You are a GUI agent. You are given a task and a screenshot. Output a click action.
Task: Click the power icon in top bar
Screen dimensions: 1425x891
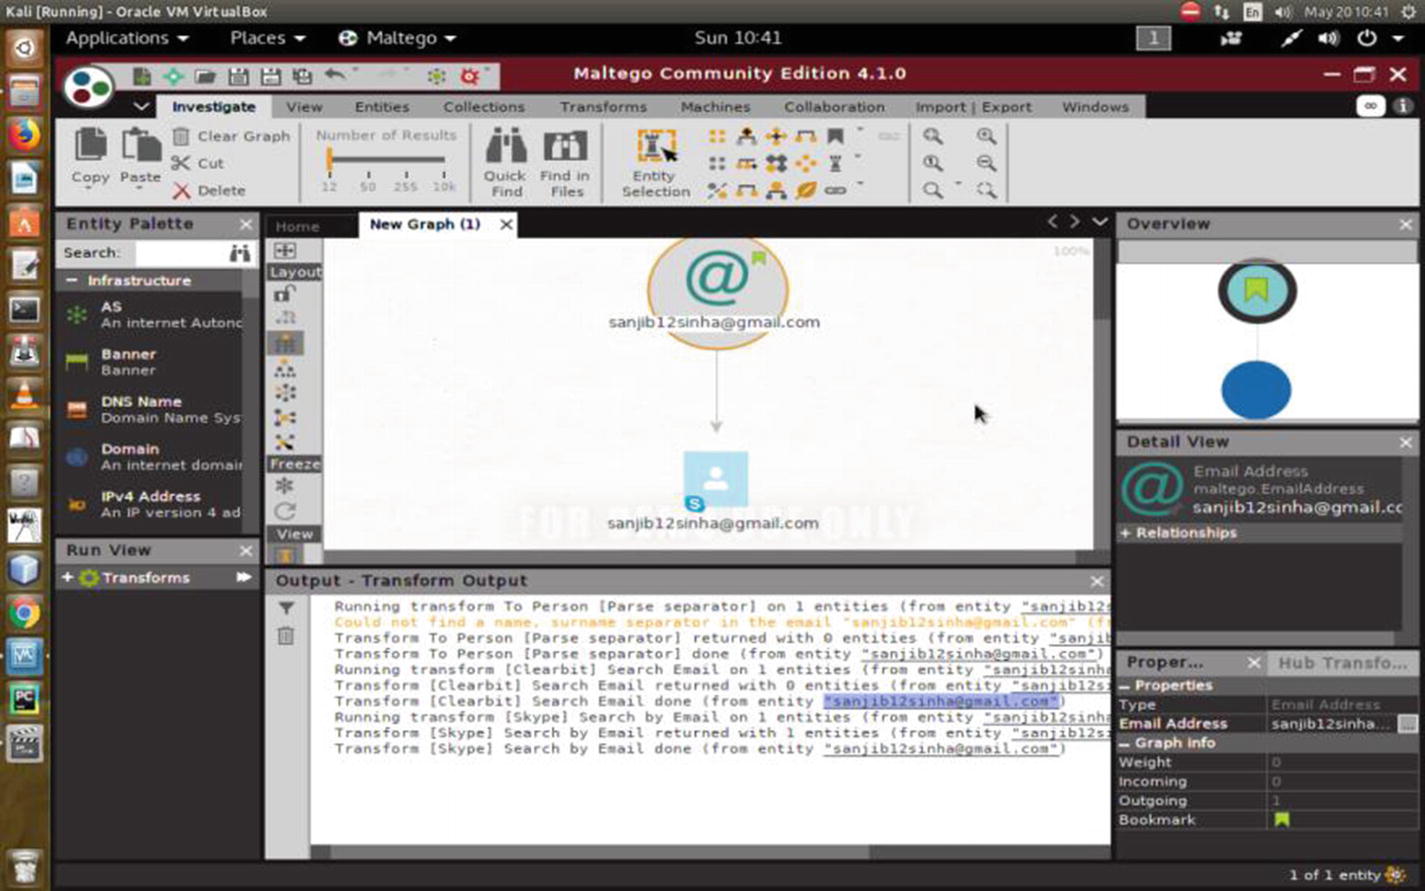(x=1367, y=38)
